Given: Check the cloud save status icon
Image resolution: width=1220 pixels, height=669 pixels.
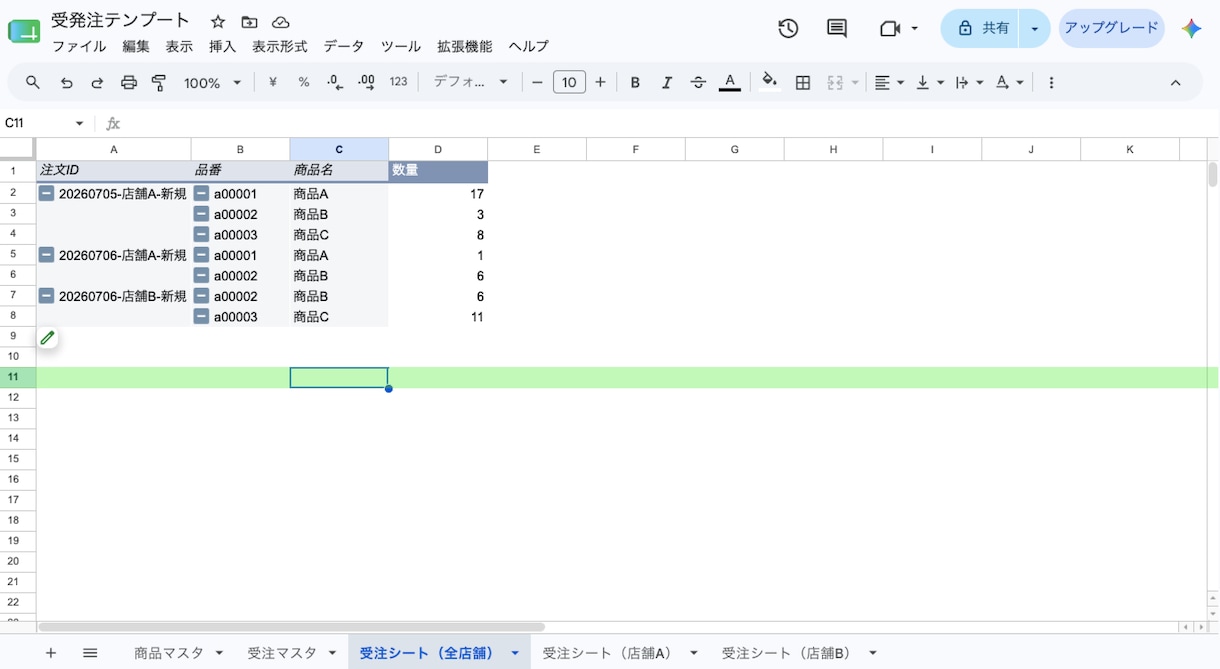Looking at the screenshot, I should click(x=281, y=22).
